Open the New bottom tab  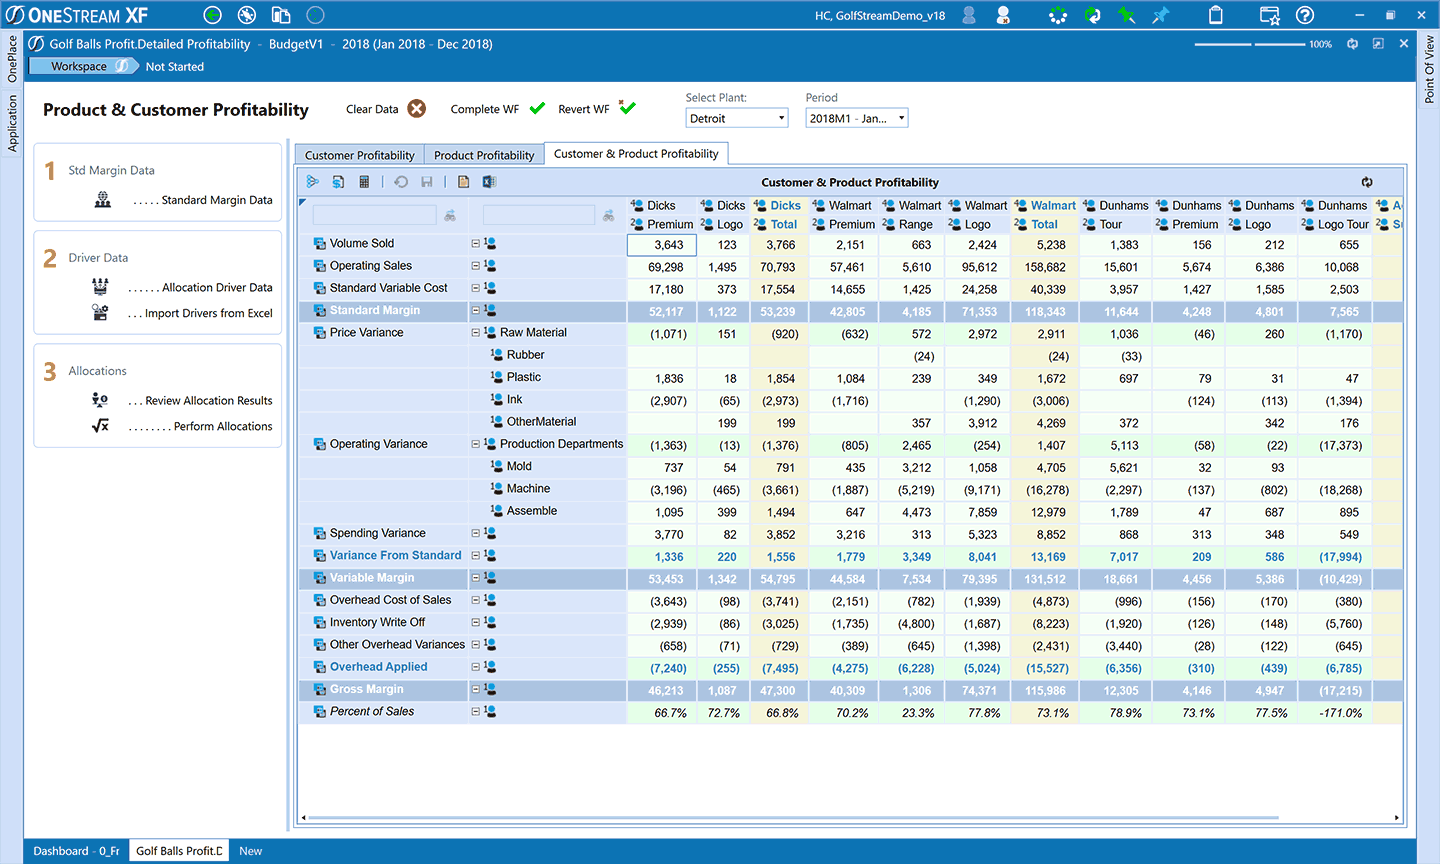coord(250,851)
